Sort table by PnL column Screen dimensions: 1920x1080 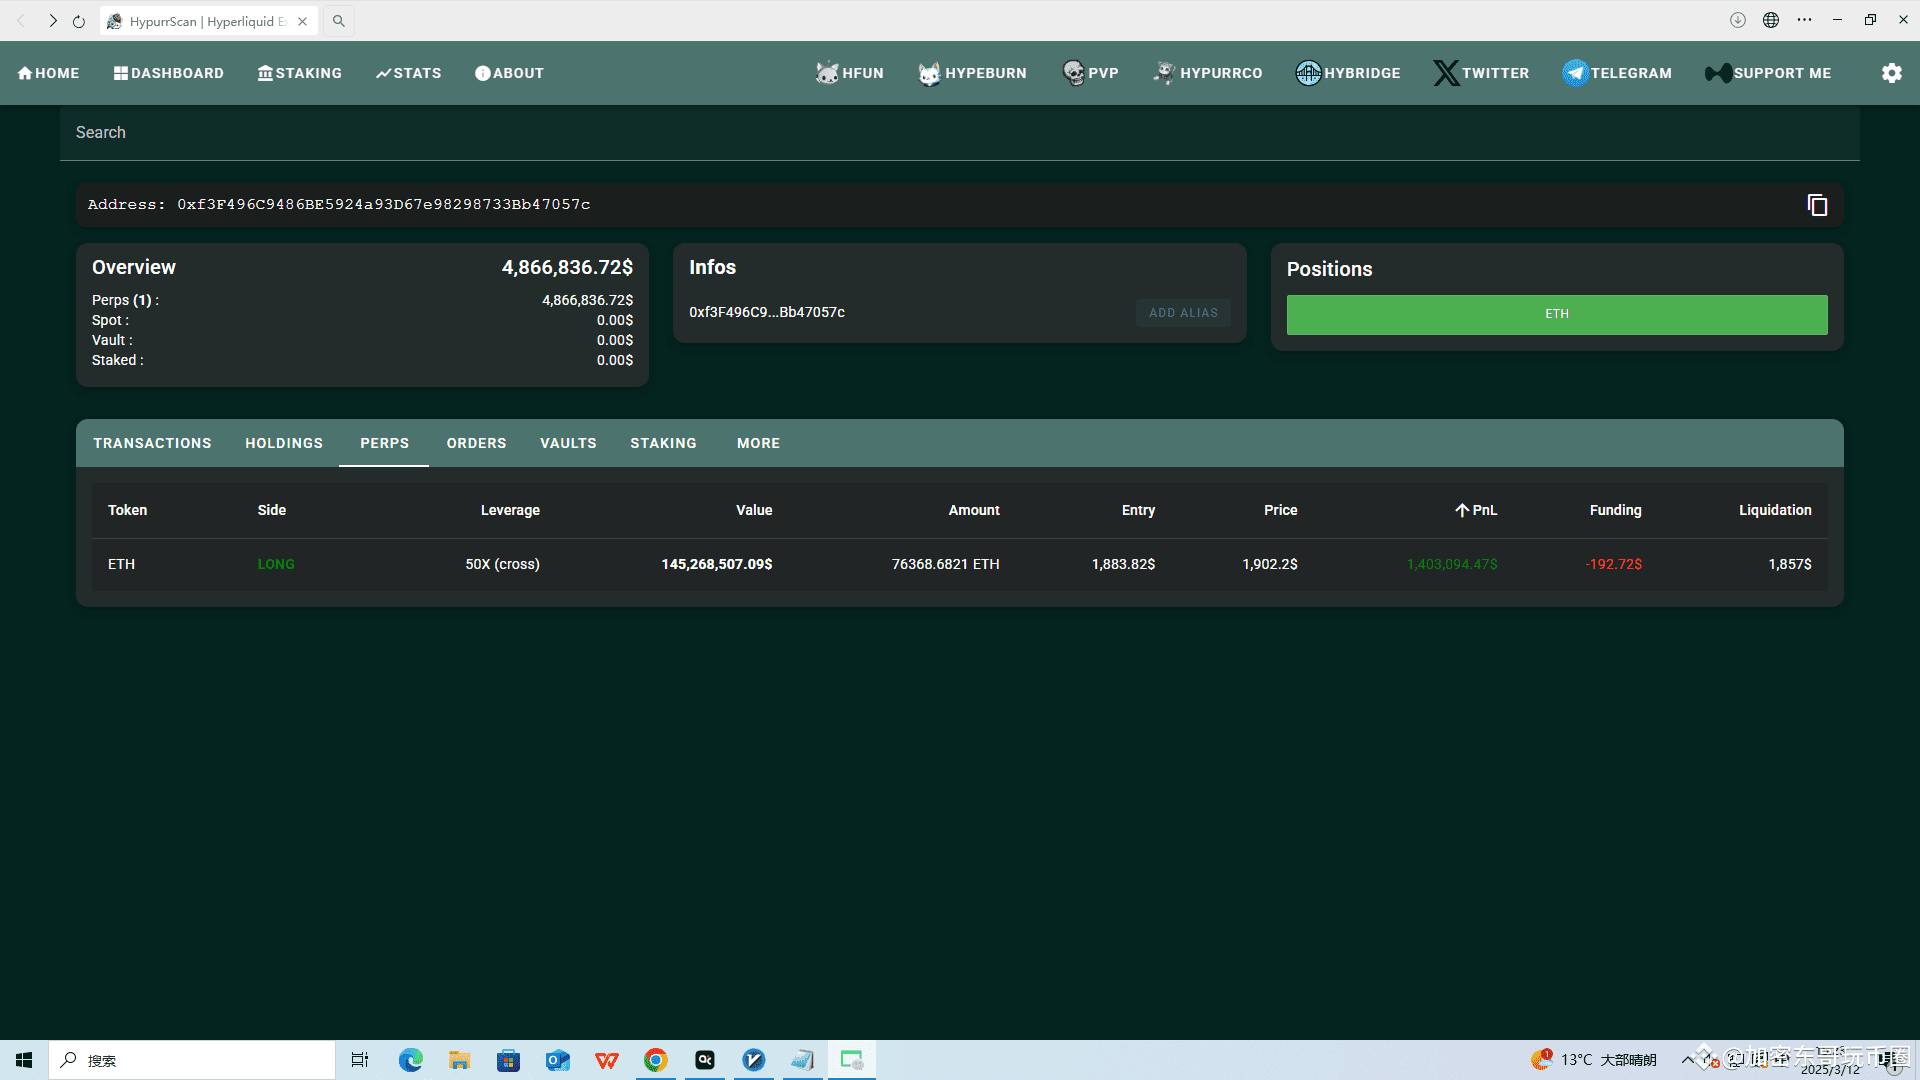pyautogui.click(x=1476, y=510)
